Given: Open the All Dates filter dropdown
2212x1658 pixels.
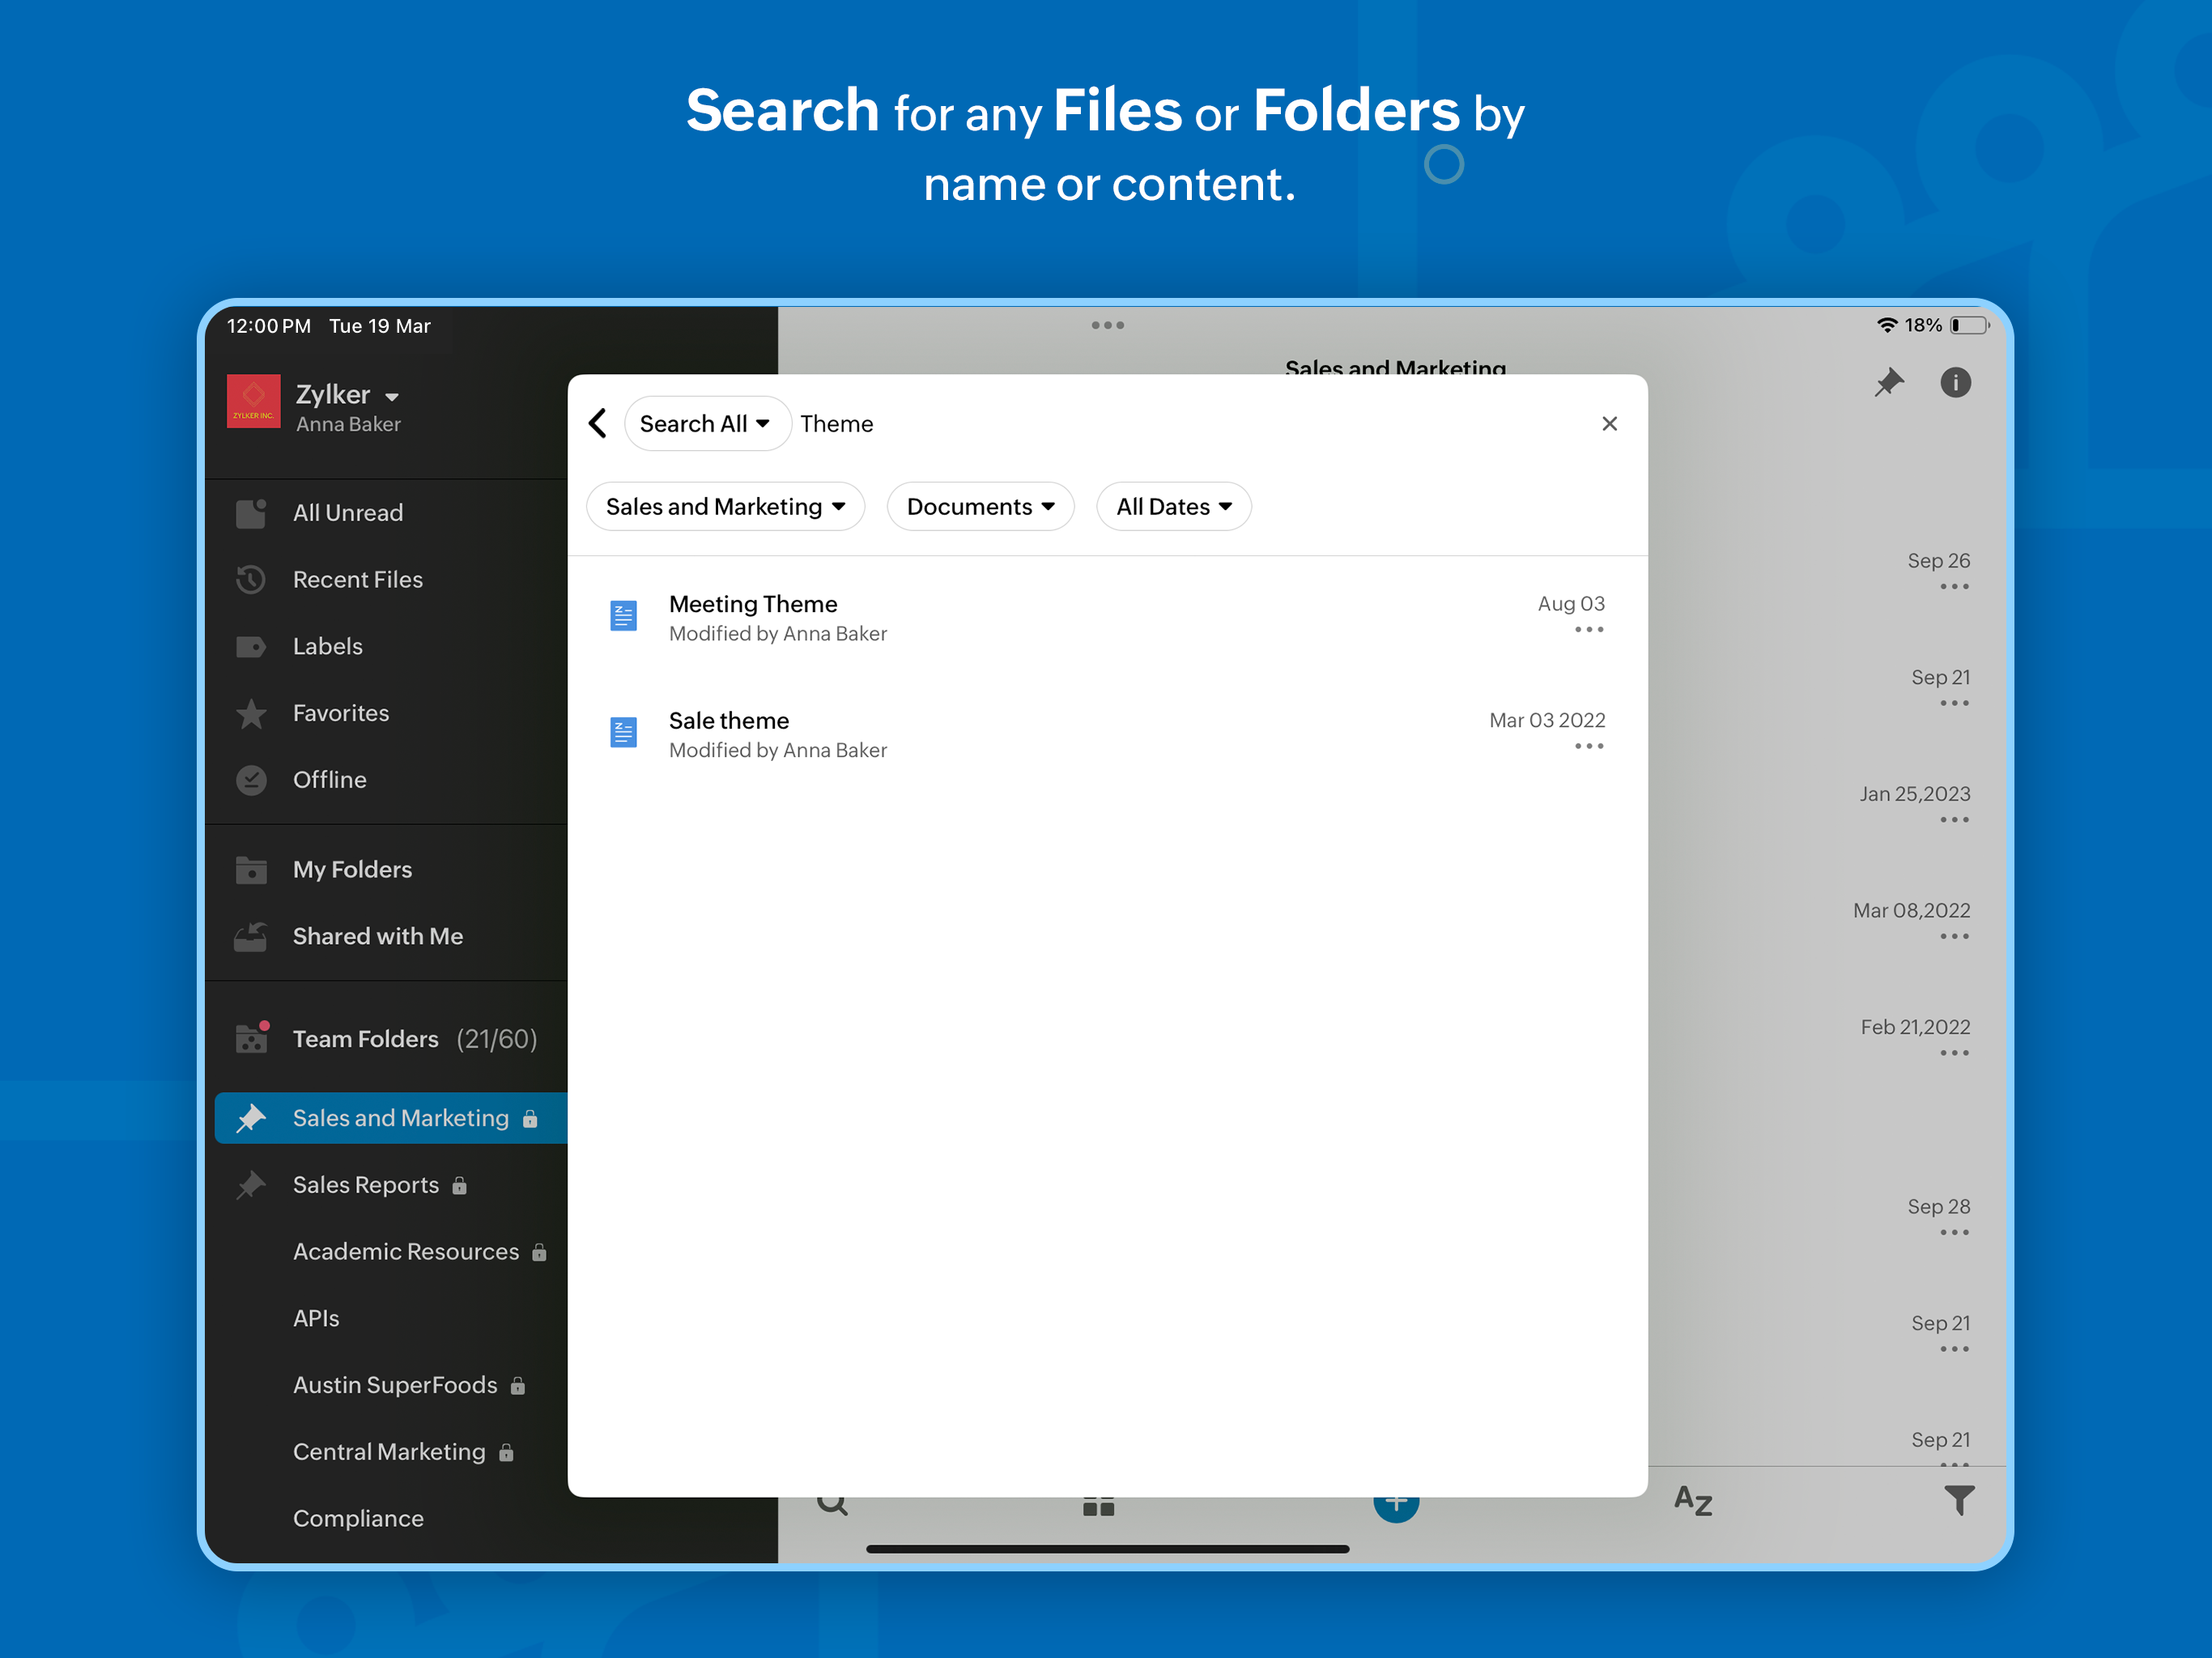Looking at the screenshot, I should click(x=1173, y=507).
